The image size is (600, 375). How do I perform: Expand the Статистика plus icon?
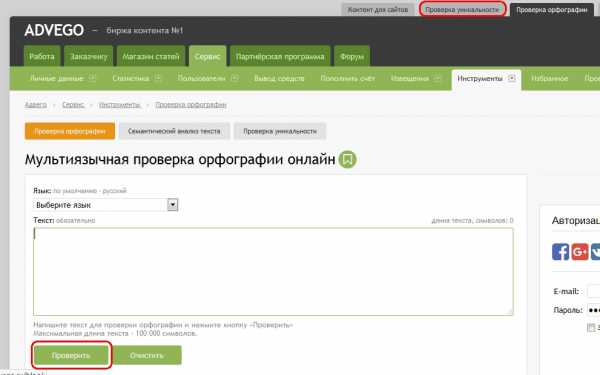(158, 78)
